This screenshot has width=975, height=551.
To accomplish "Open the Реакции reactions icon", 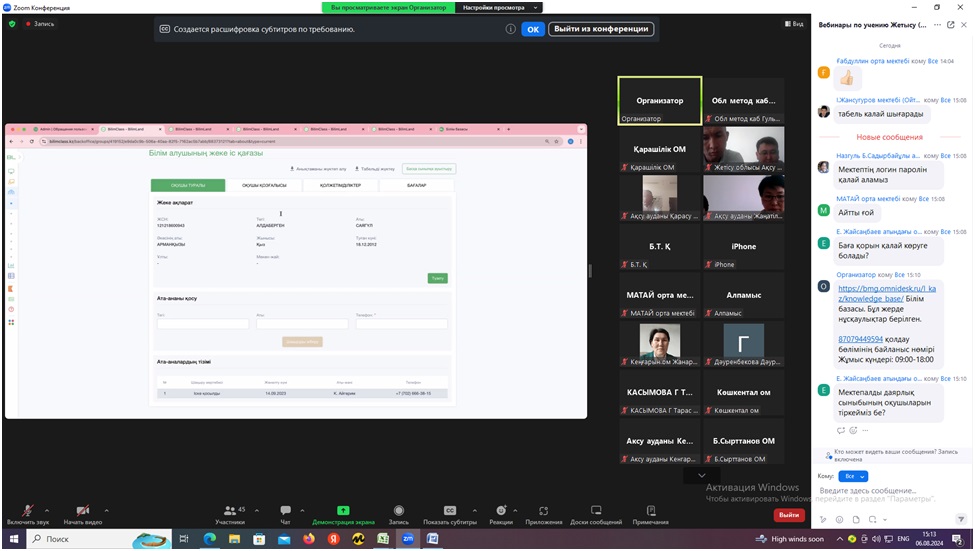I will (501, 510).
